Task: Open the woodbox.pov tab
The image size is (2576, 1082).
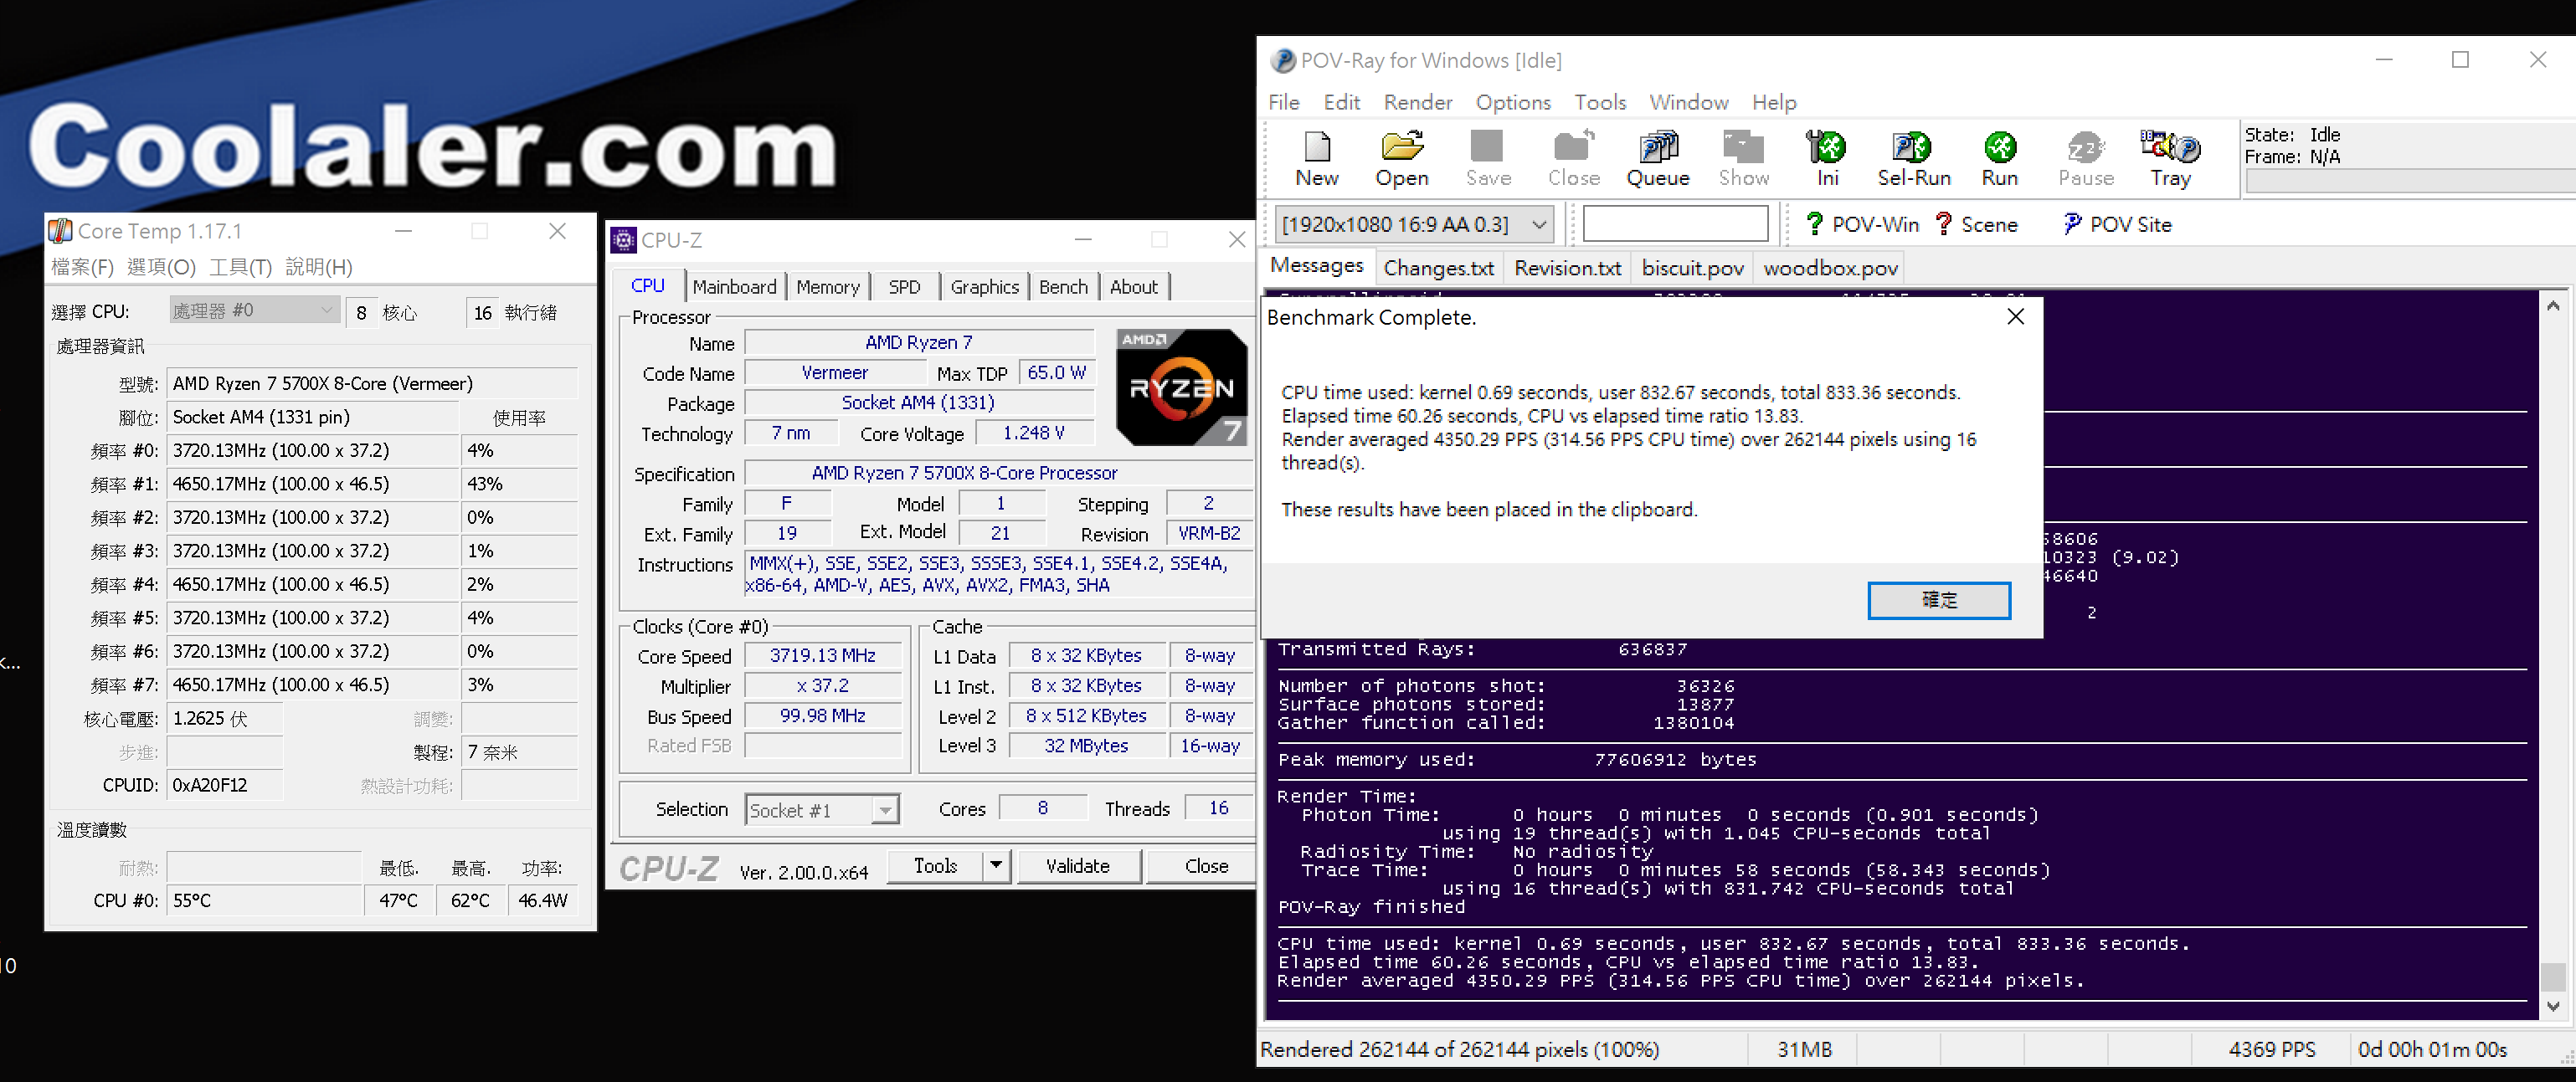Action: tap(1830, 268)
